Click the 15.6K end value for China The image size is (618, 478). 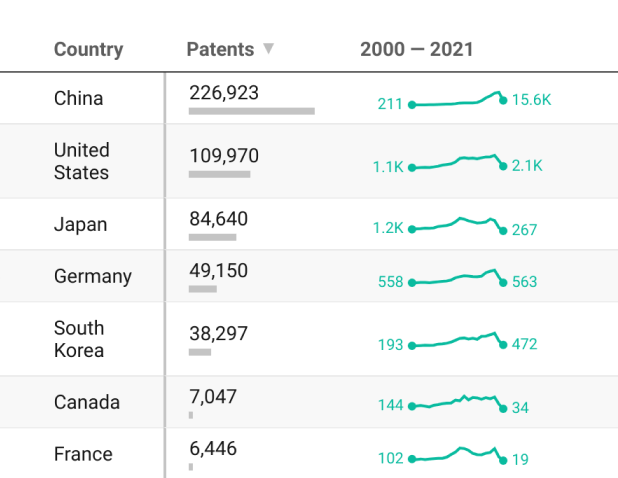(x=531, y=100)
